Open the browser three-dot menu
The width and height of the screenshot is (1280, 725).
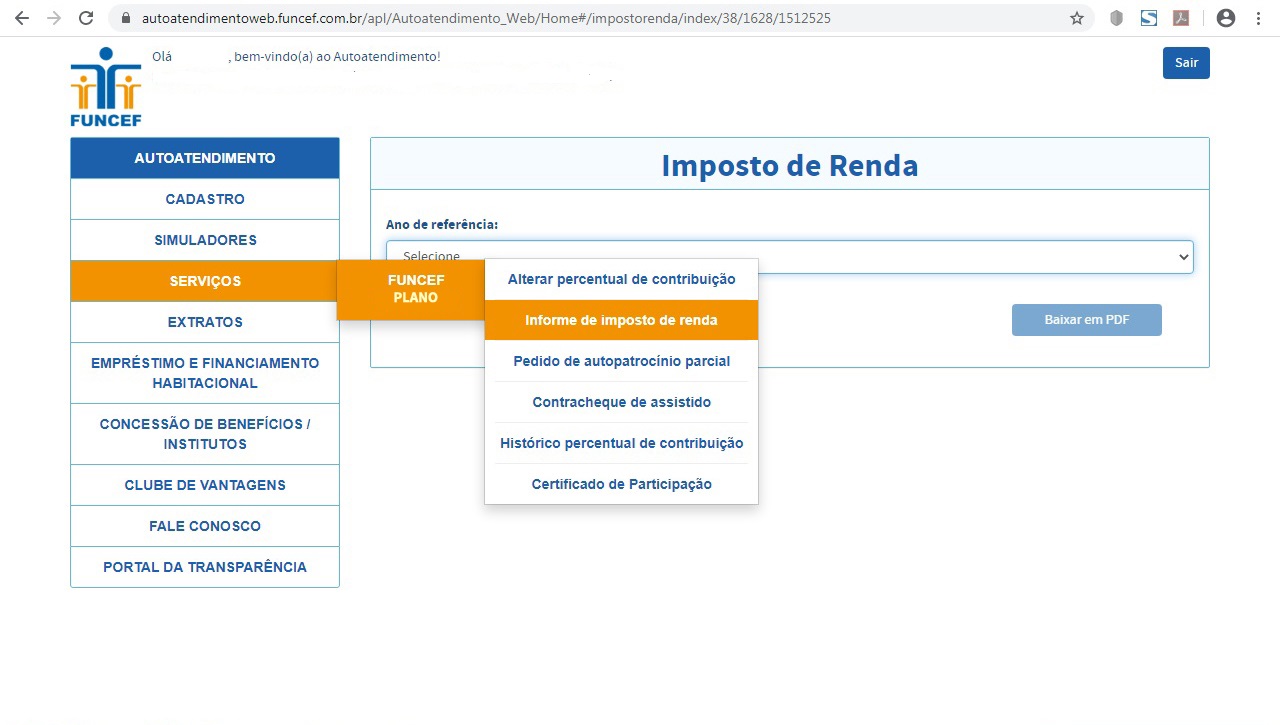coord(1258,17)
